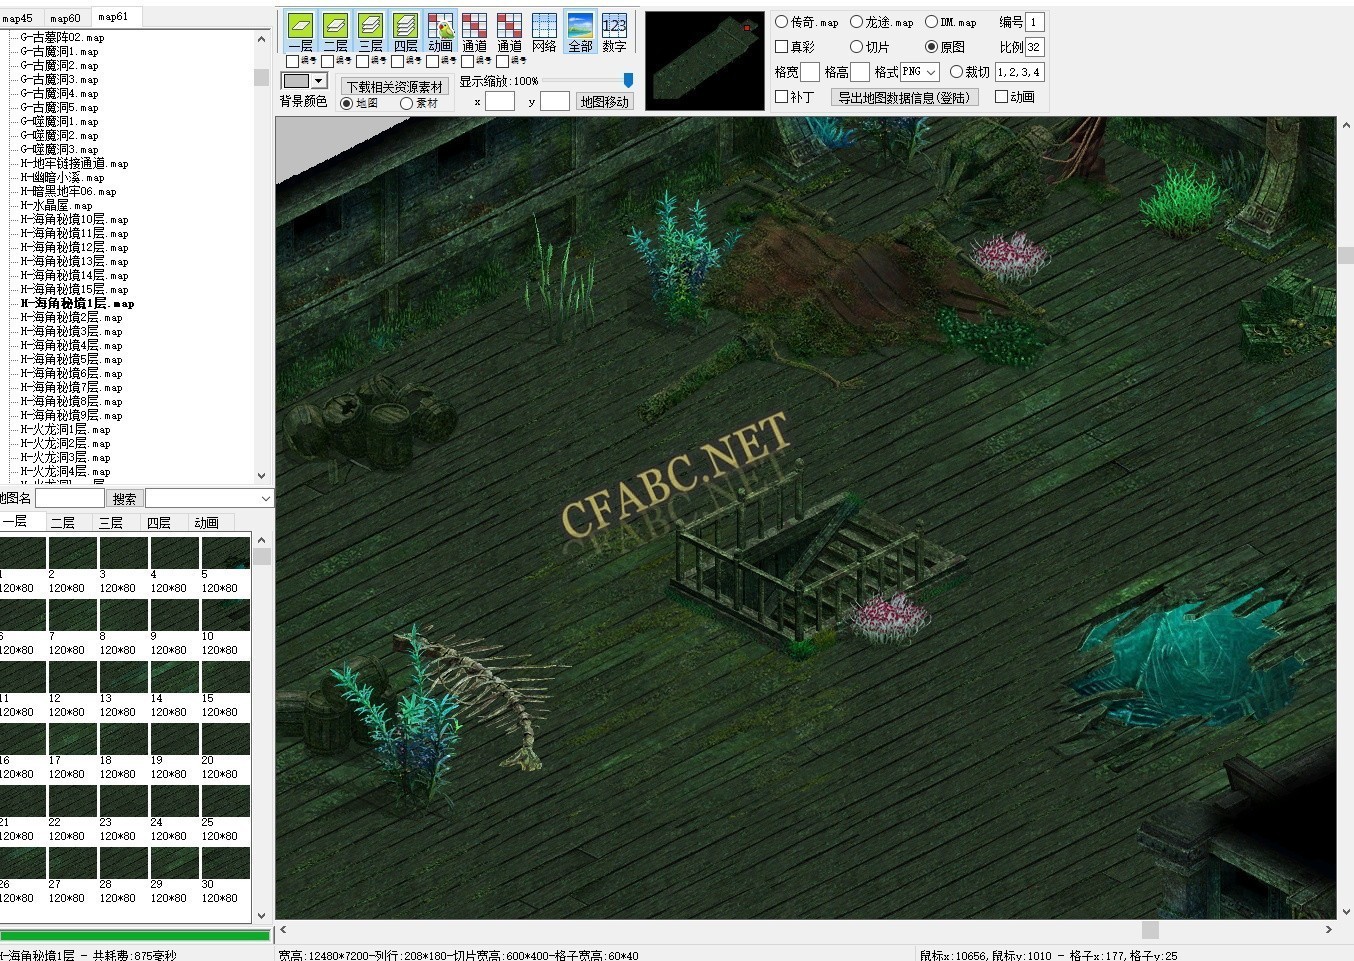Check 编号 box under 一层 icon
Screen dimensions: 1354x961
click(x=293, y=61)
